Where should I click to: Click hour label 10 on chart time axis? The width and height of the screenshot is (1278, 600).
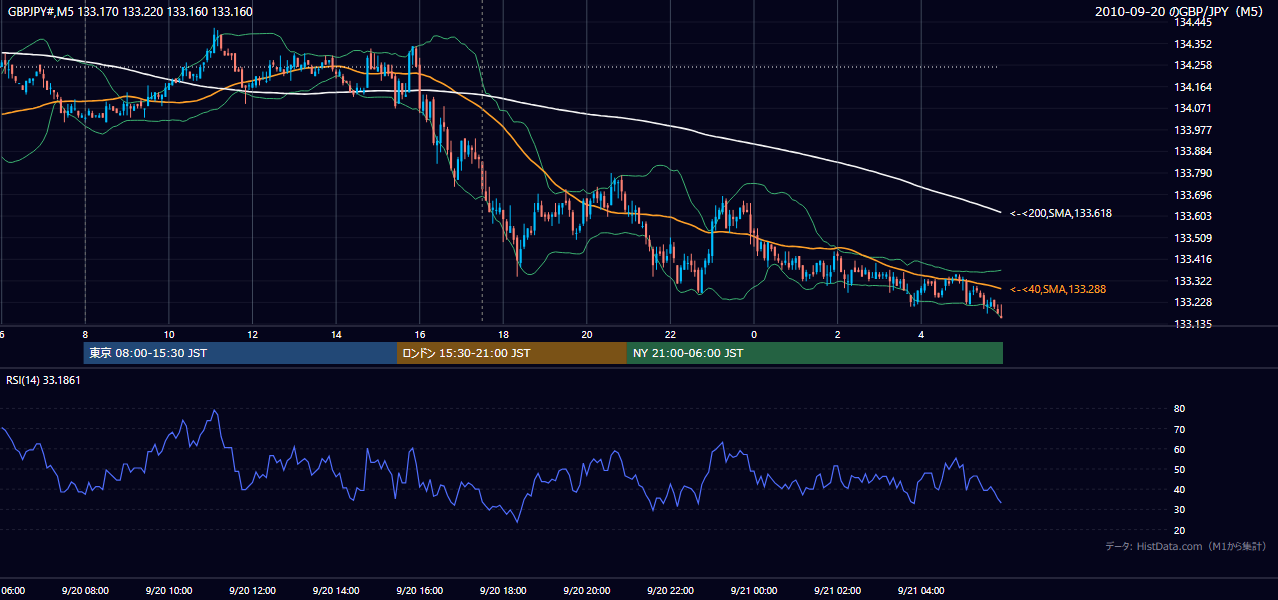[x=169, y=335]
